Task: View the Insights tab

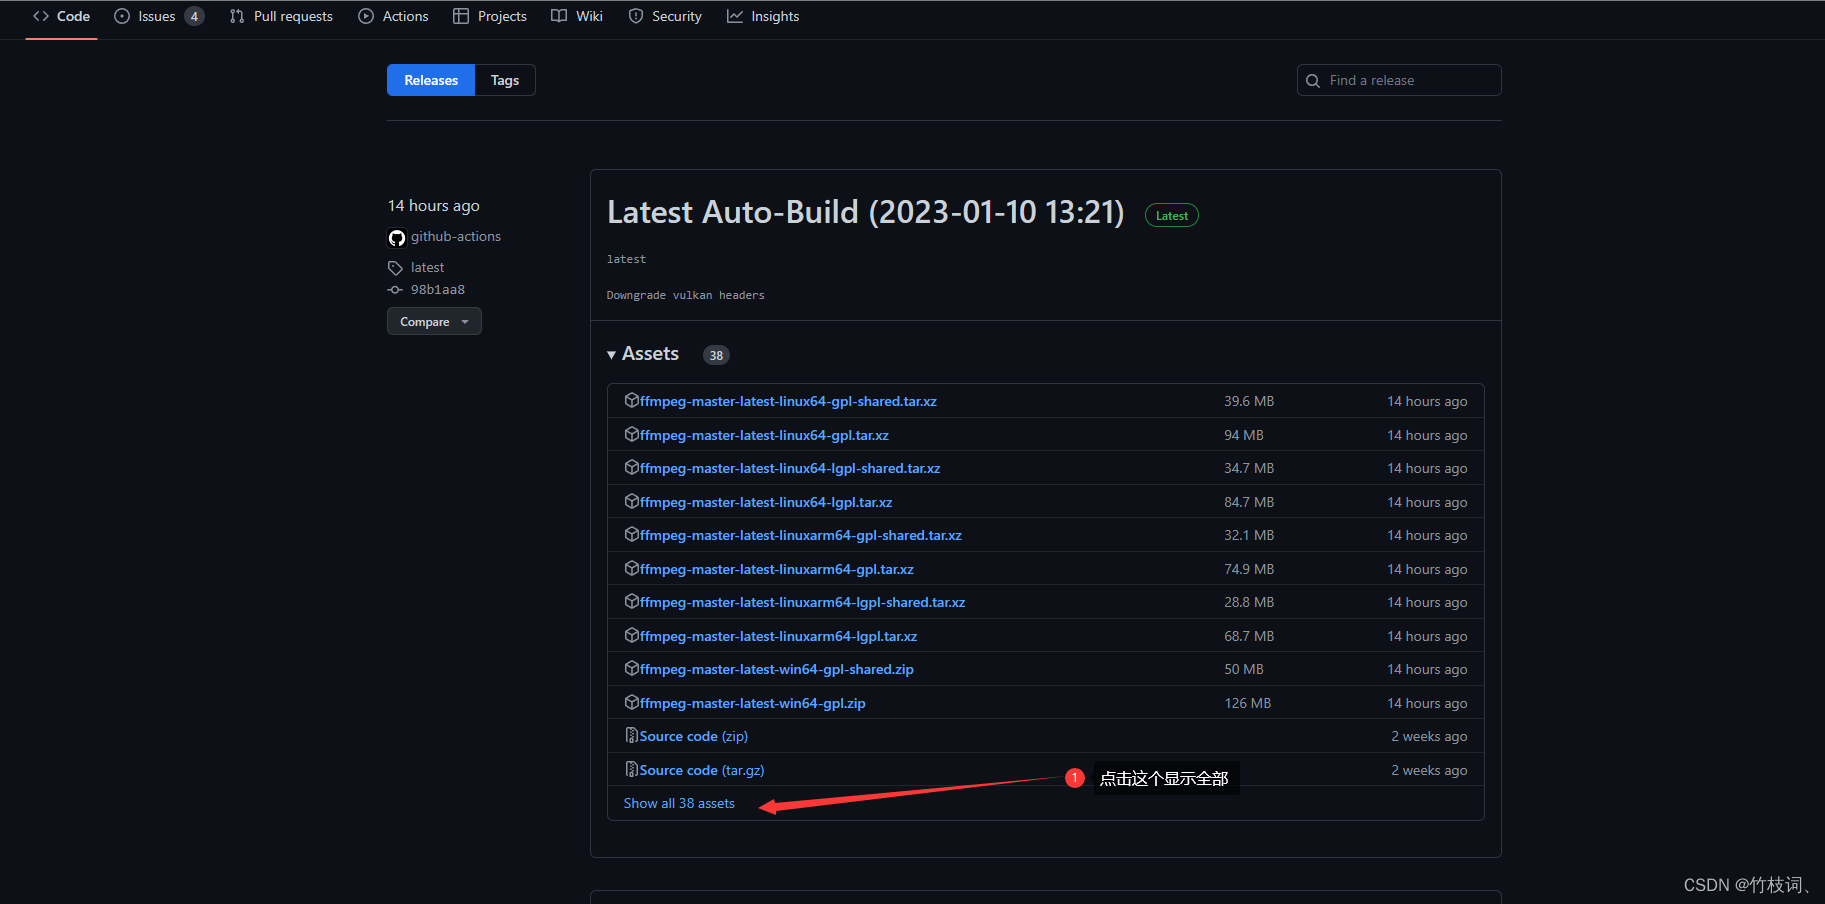Action: pos(763,16)
